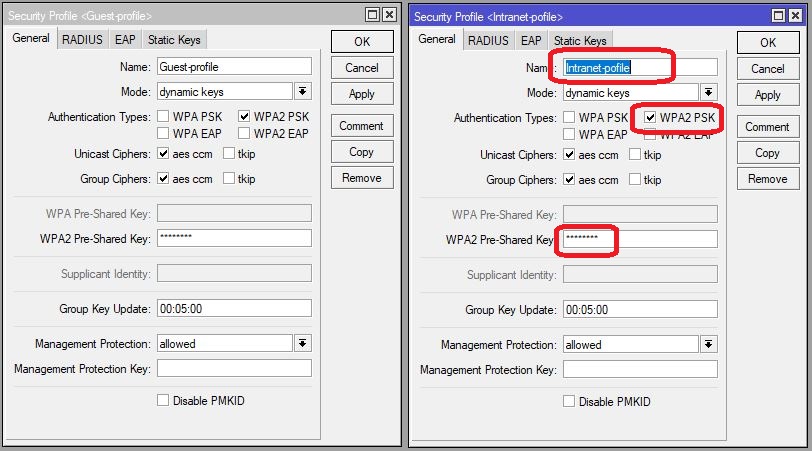Toggle aes ccm group cipher in Intranet-pofile
The image size is (812, 451).
(569, 180)
